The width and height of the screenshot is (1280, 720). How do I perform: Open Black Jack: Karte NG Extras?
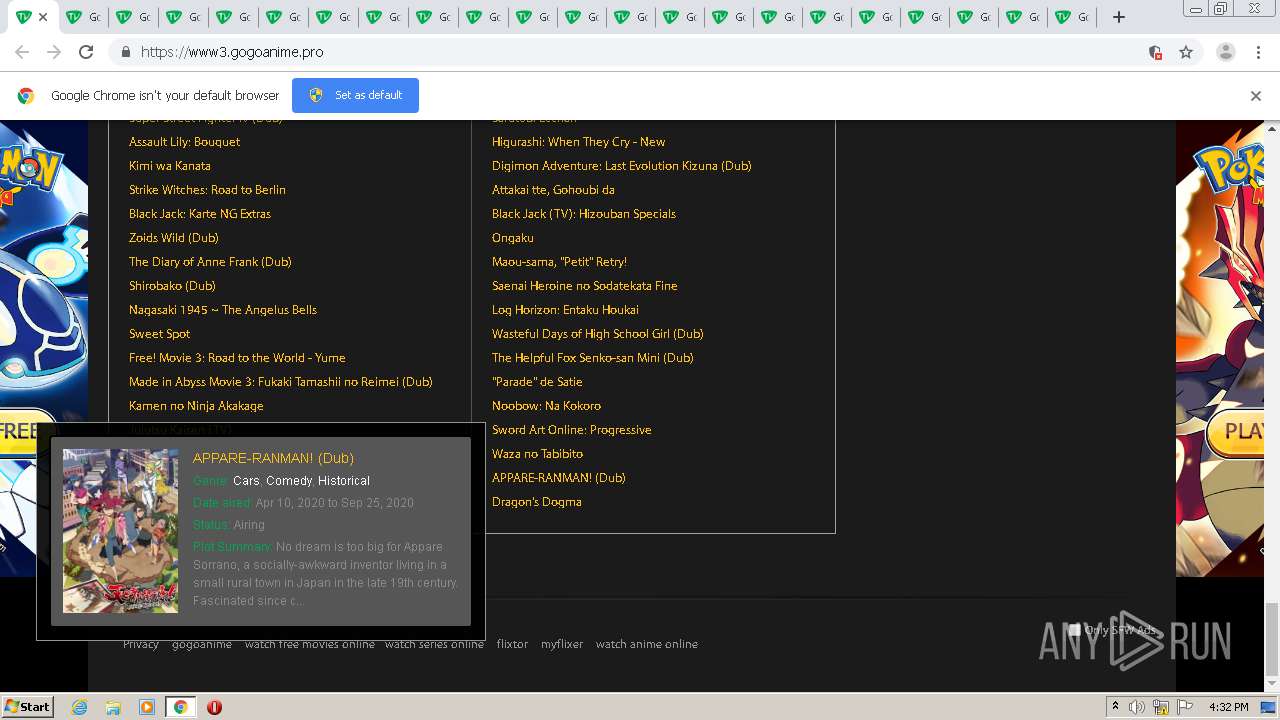[x=200, y=214]
